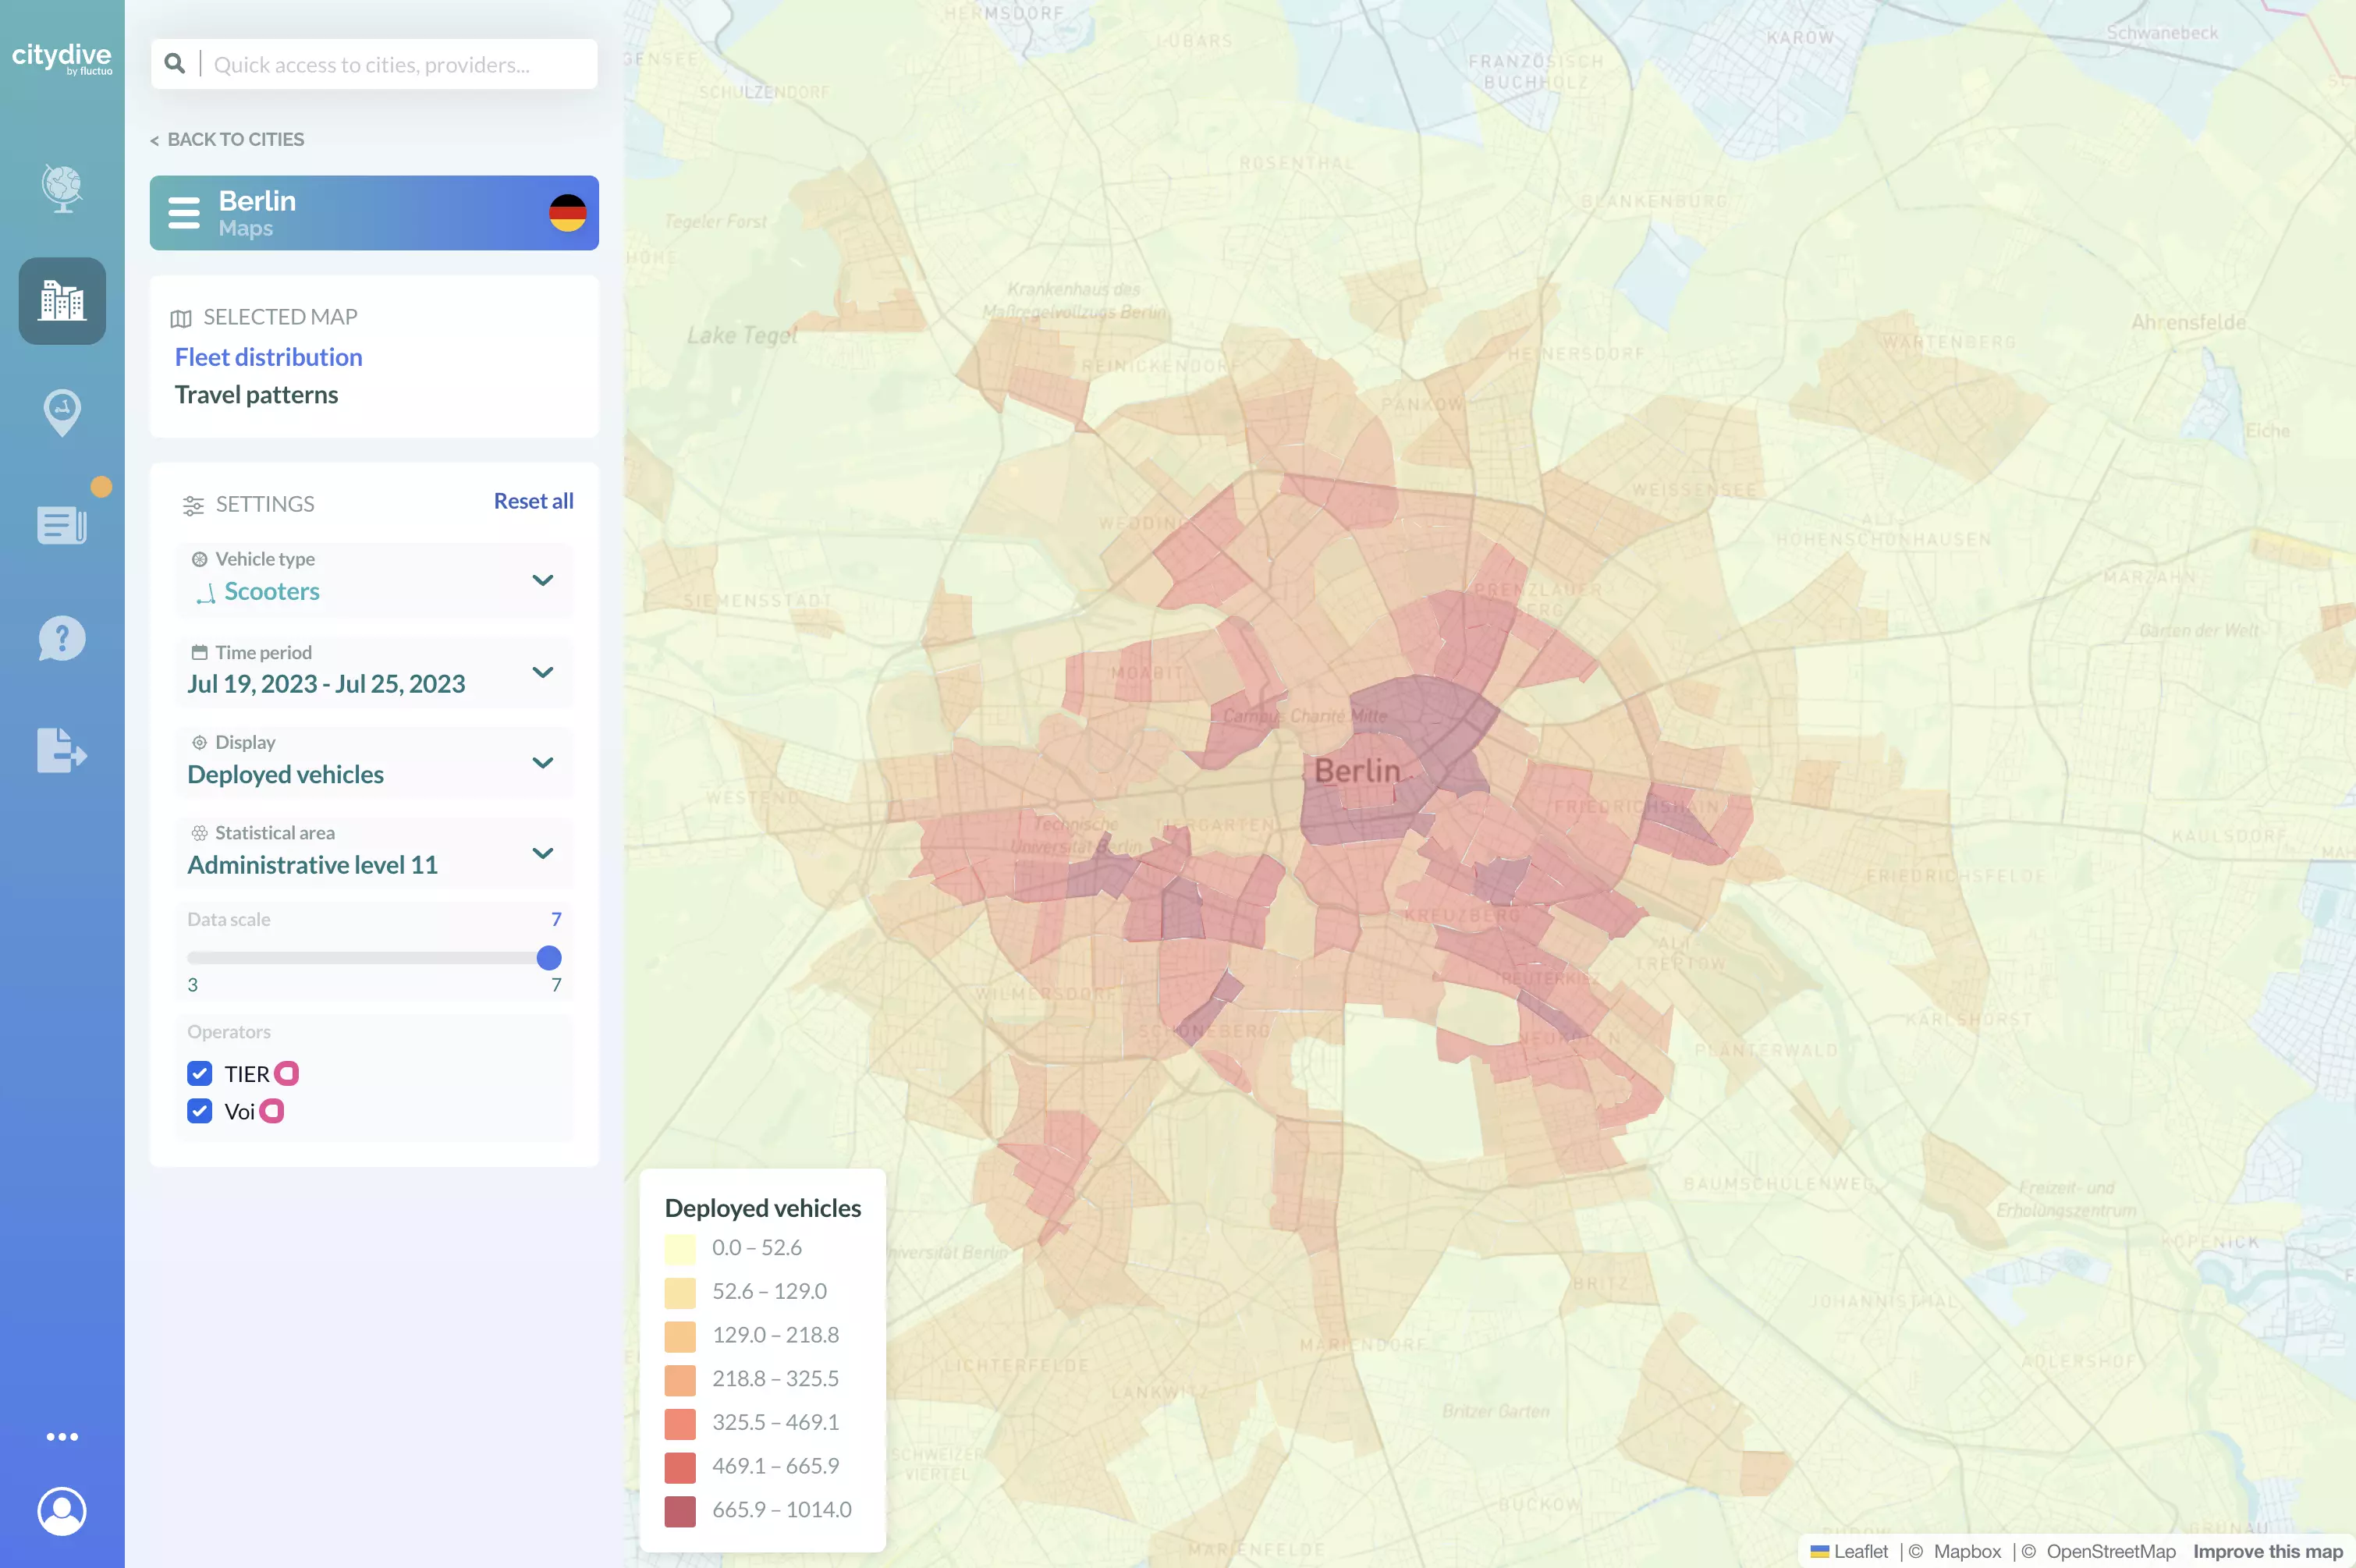Open the globe cities icon in sidebar
This screenshot has height=1568, width=2356.
click(62, 188)
